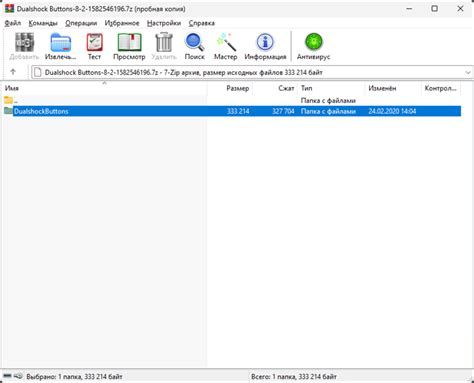Click the packed value 327 704
474x383 pixels.
coord(283,111)
